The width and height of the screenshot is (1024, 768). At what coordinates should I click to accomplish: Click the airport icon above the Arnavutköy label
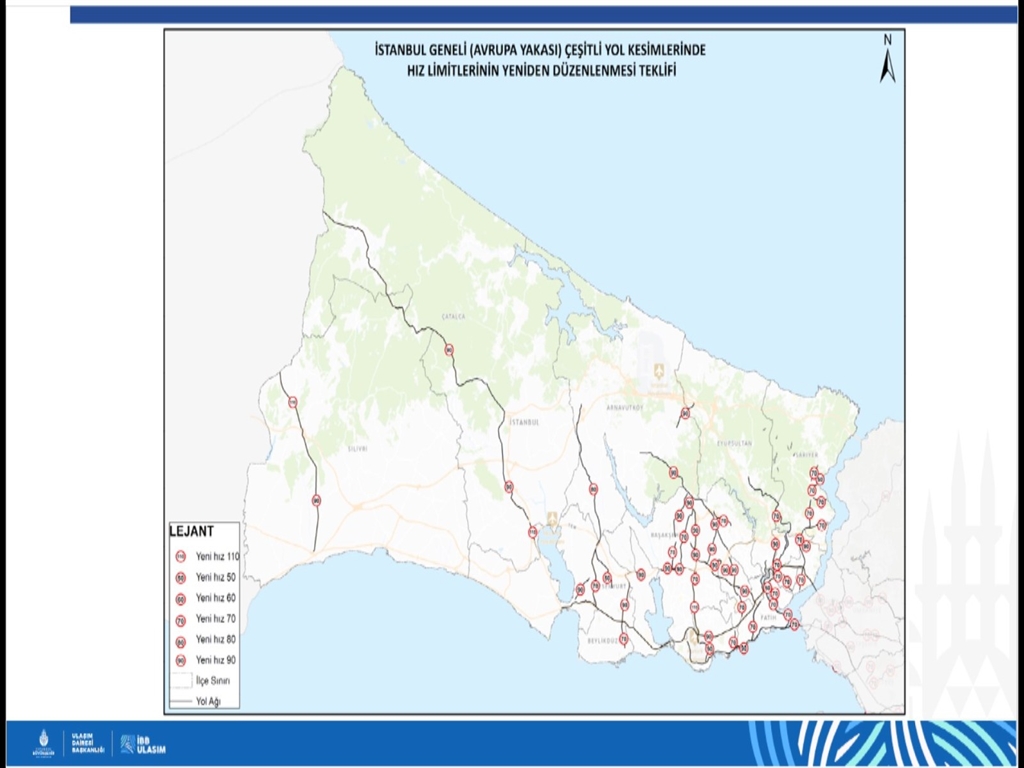[658, 371]
